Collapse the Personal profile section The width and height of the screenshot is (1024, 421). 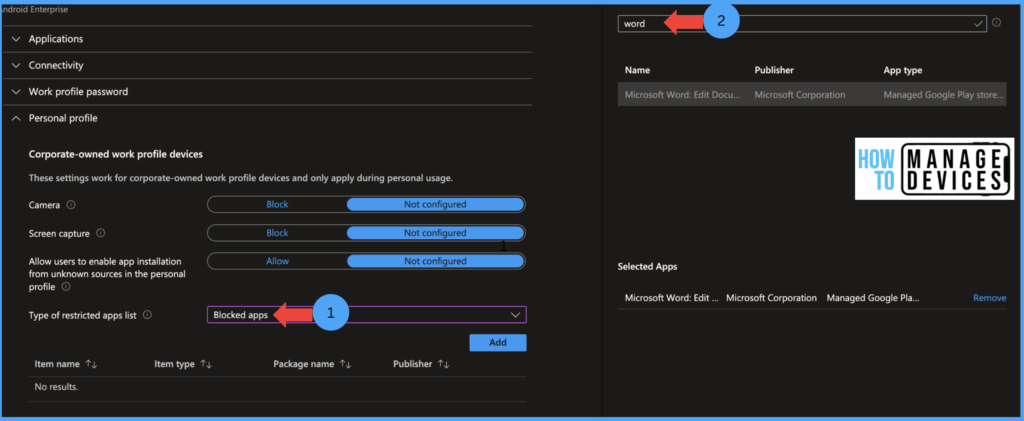click(x=54, y=118)
